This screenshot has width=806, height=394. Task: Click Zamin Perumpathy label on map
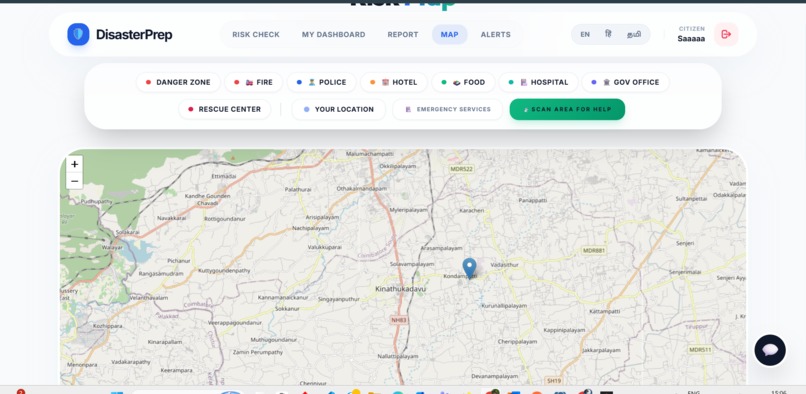coord(258,352)
